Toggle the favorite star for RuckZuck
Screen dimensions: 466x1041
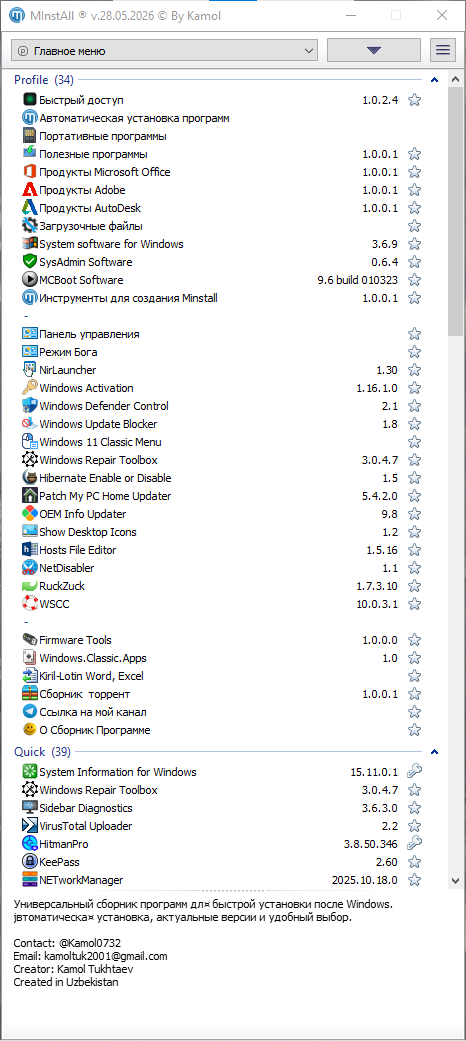(414, 586)
